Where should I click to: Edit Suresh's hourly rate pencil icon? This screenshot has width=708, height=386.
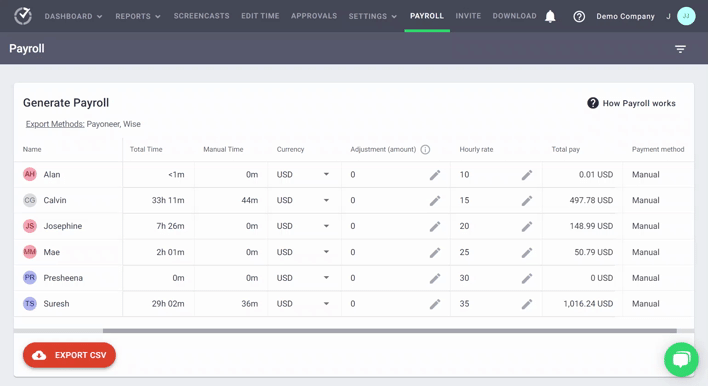[527, 304]
